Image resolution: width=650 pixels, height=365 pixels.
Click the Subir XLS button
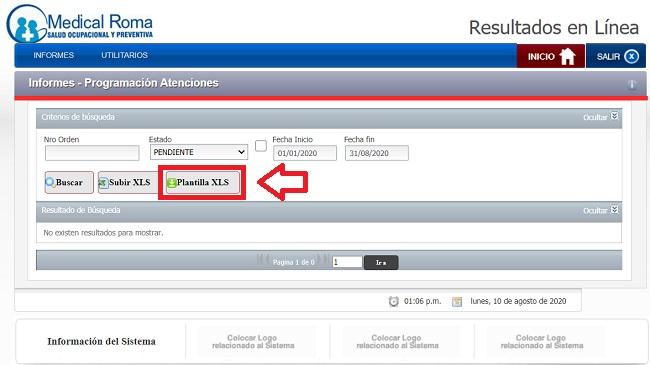click(128, 182)
